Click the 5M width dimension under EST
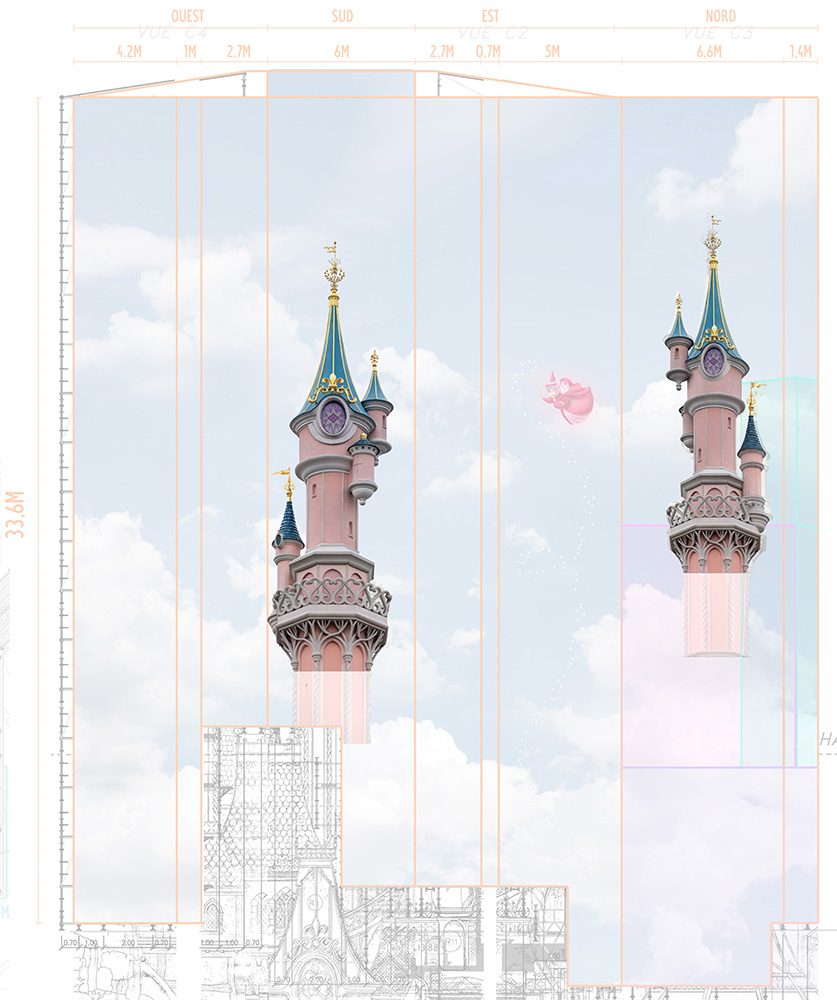The height and width of the screenshot is (1000, 837). (x=553, y=52)
